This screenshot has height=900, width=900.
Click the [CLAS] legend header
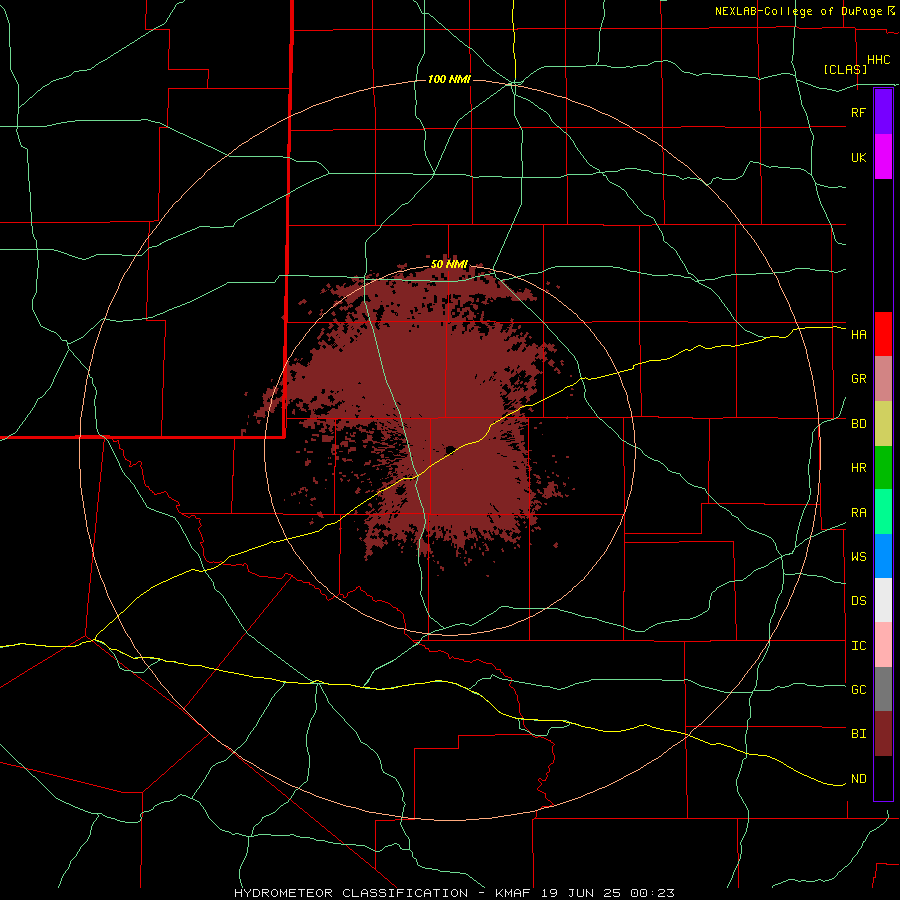845,70
